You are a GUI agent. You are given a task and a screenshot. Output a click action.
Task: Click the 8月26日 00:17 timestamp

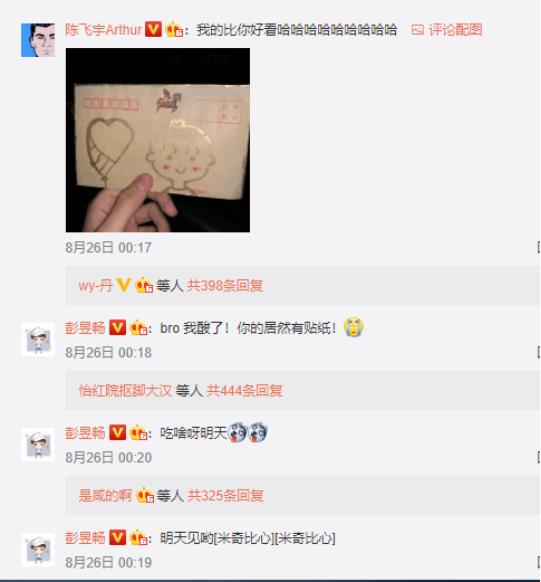[108, 248]
